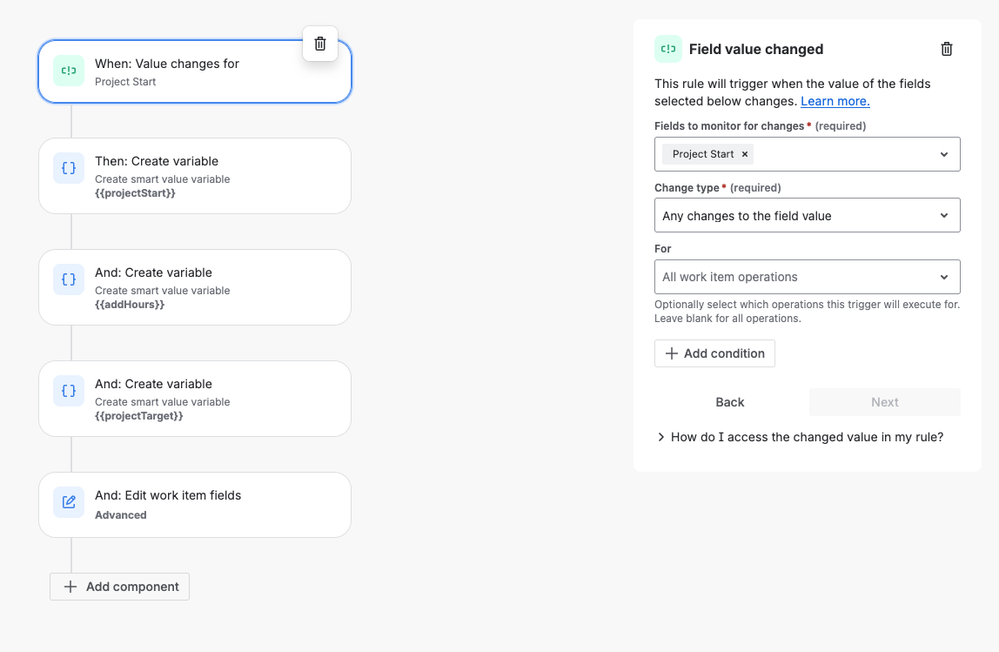999x652 pixels.
Task: Click the green trigger icon on the When card
Action: (x=69, y=71)
